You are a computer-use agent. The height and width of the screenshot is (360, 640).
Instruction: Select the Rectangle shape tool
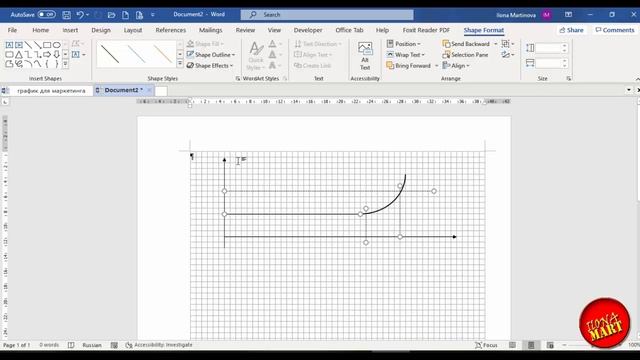pos(47,45)
